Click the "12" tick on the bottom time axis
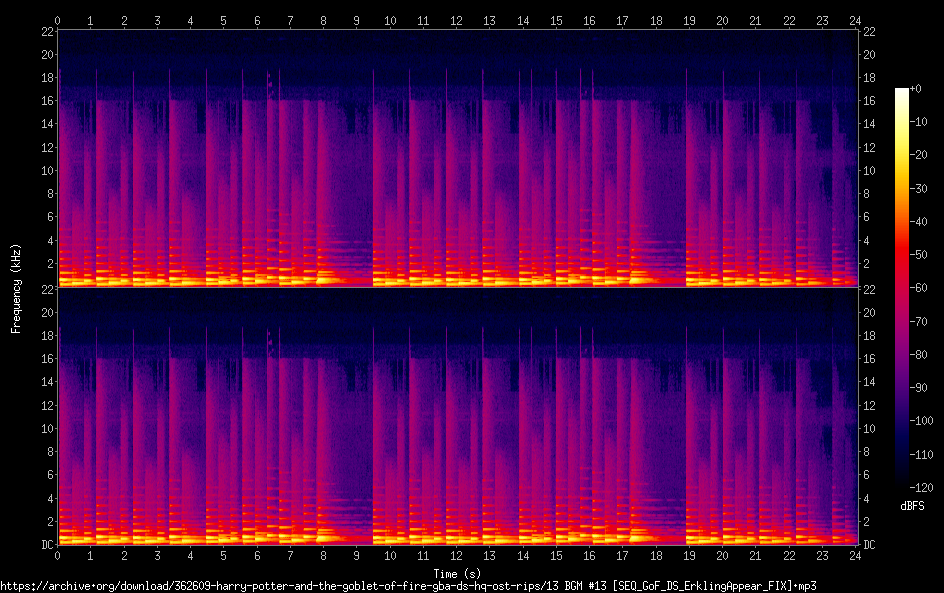 (x=456, y=556)
